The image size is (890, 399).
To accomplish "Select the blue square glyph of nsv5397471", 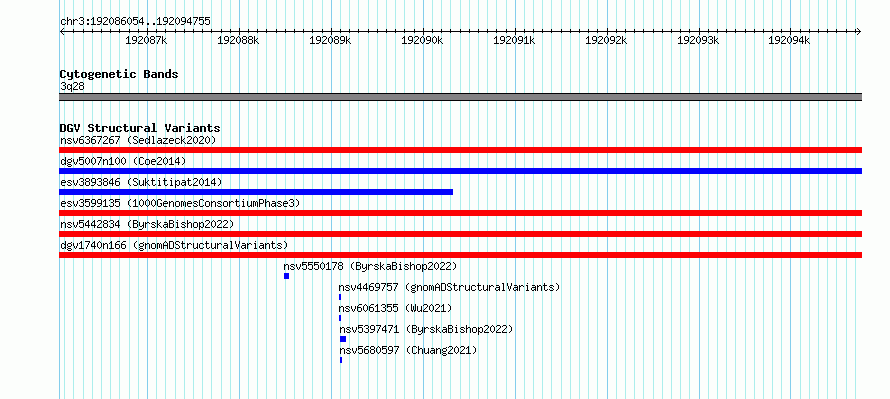I will (x=343, y=339).
